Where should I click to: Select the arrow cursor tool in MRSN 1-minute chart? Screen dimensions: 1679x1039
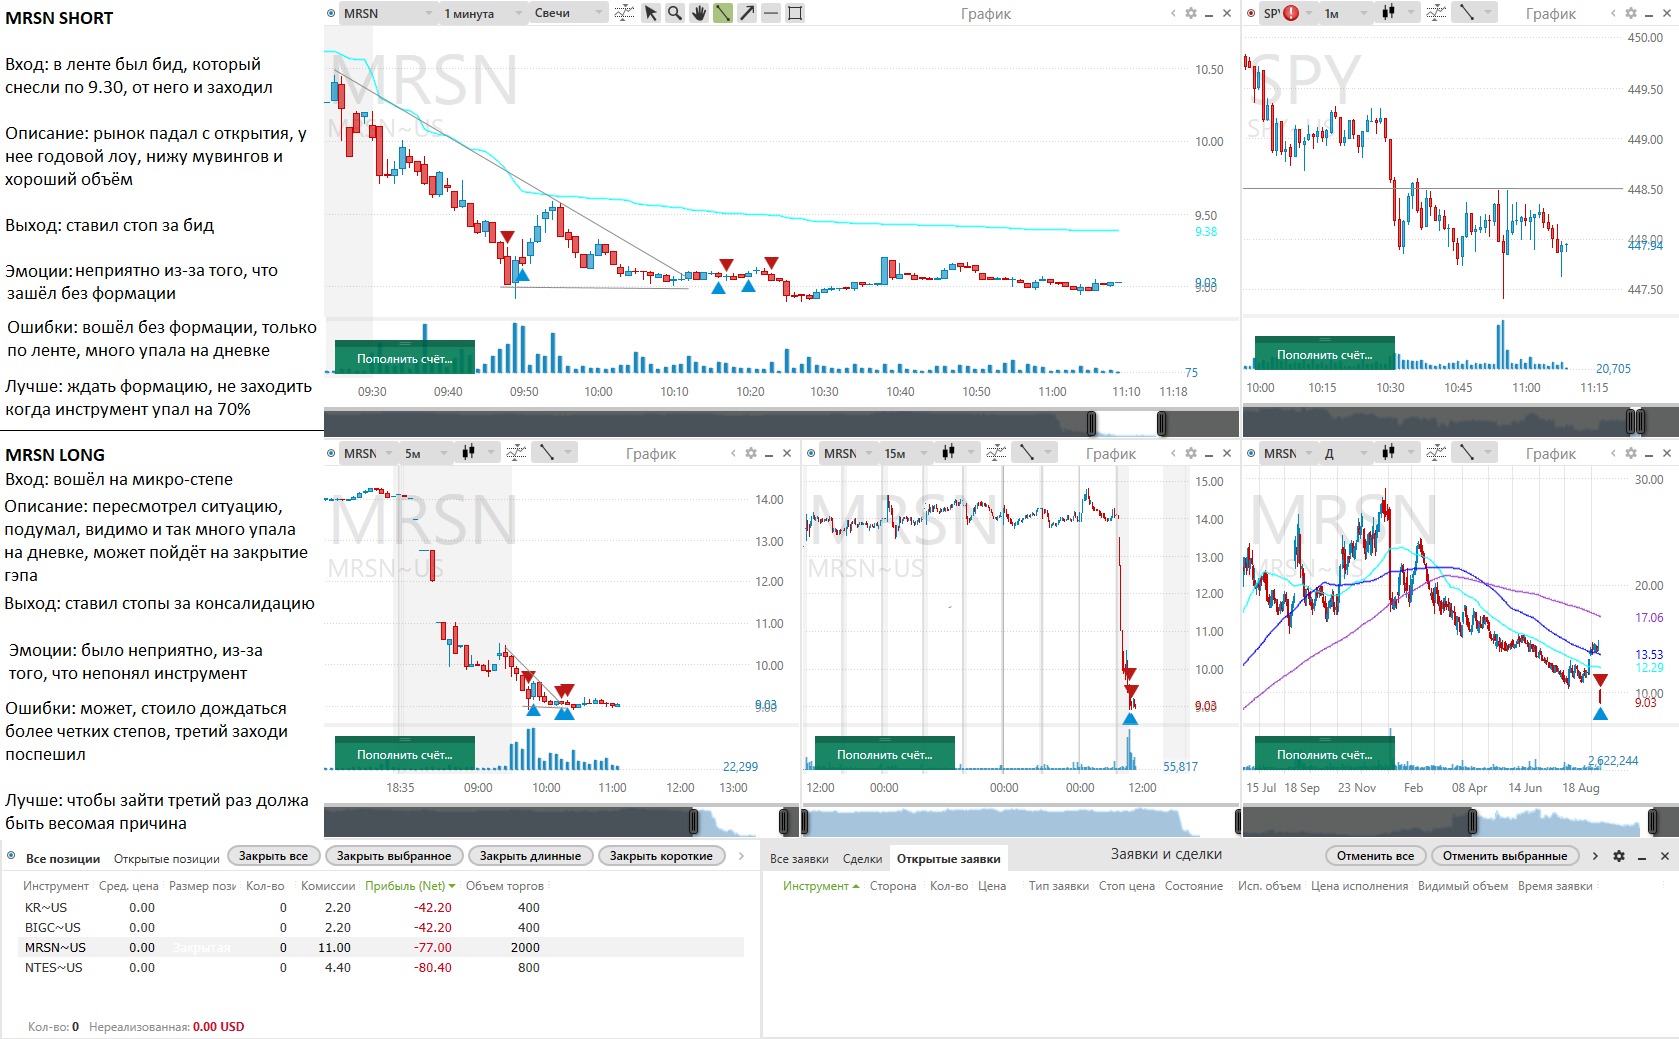651,13
